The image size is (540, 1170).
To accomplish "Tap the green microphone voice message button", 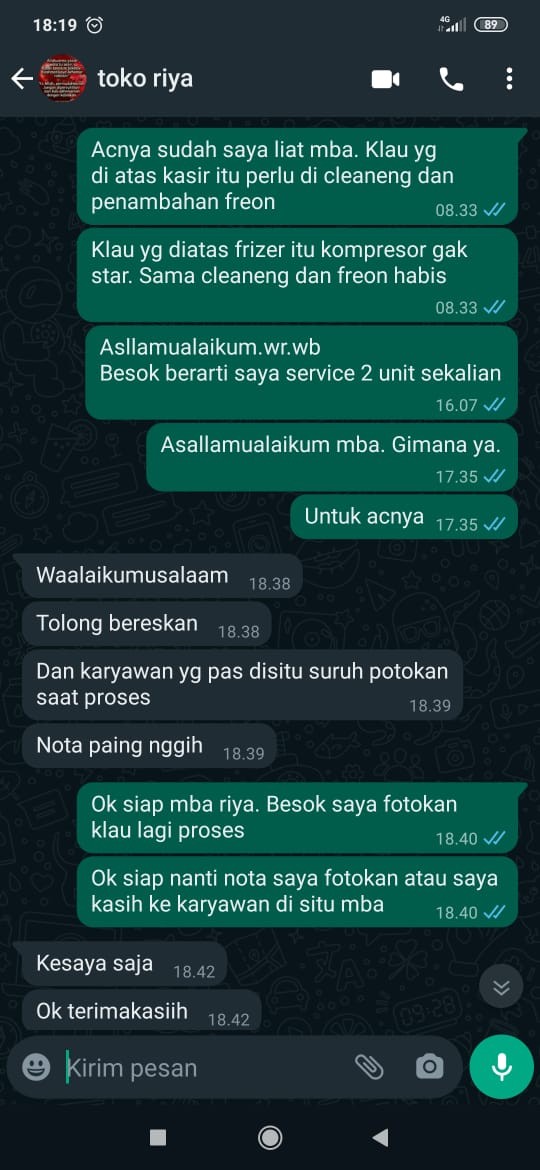I will (502, 1066).
